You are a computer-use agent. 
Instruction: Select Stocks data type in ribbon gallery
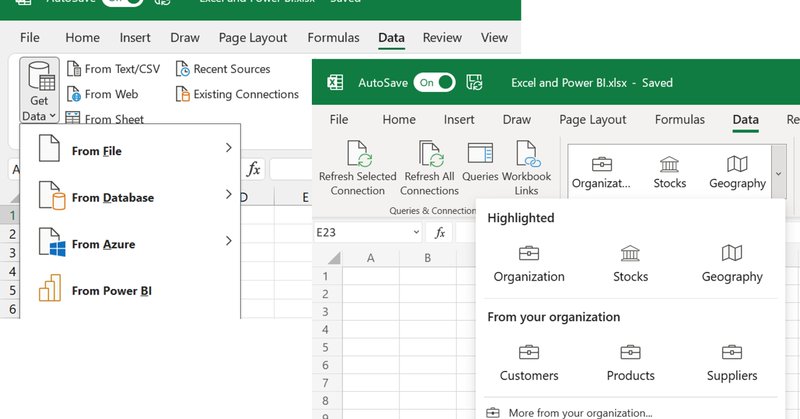669,172
